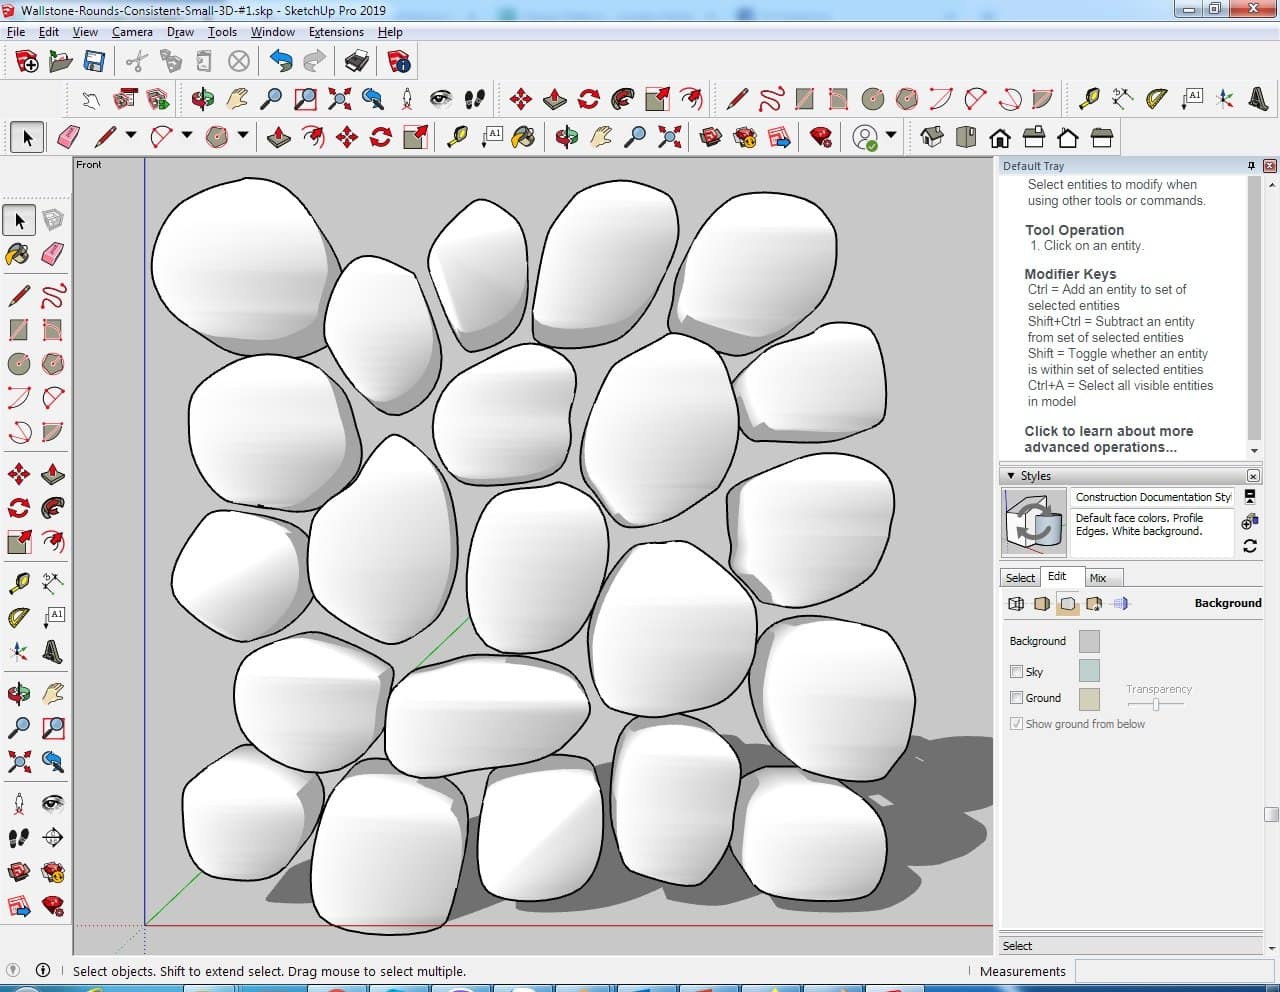Enable the Ground checkbox

[1017, 698]
